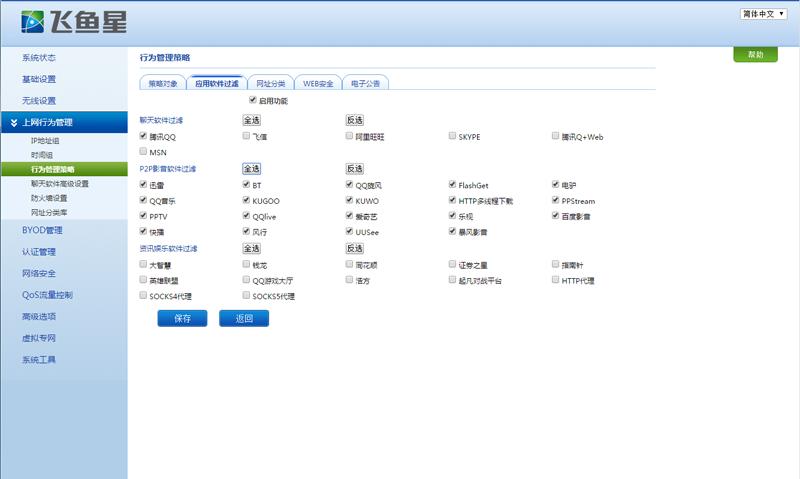Select the 电子公告 tab
Image resolution: width=800 pixels, height=479 pixels.
pos(365,84)
